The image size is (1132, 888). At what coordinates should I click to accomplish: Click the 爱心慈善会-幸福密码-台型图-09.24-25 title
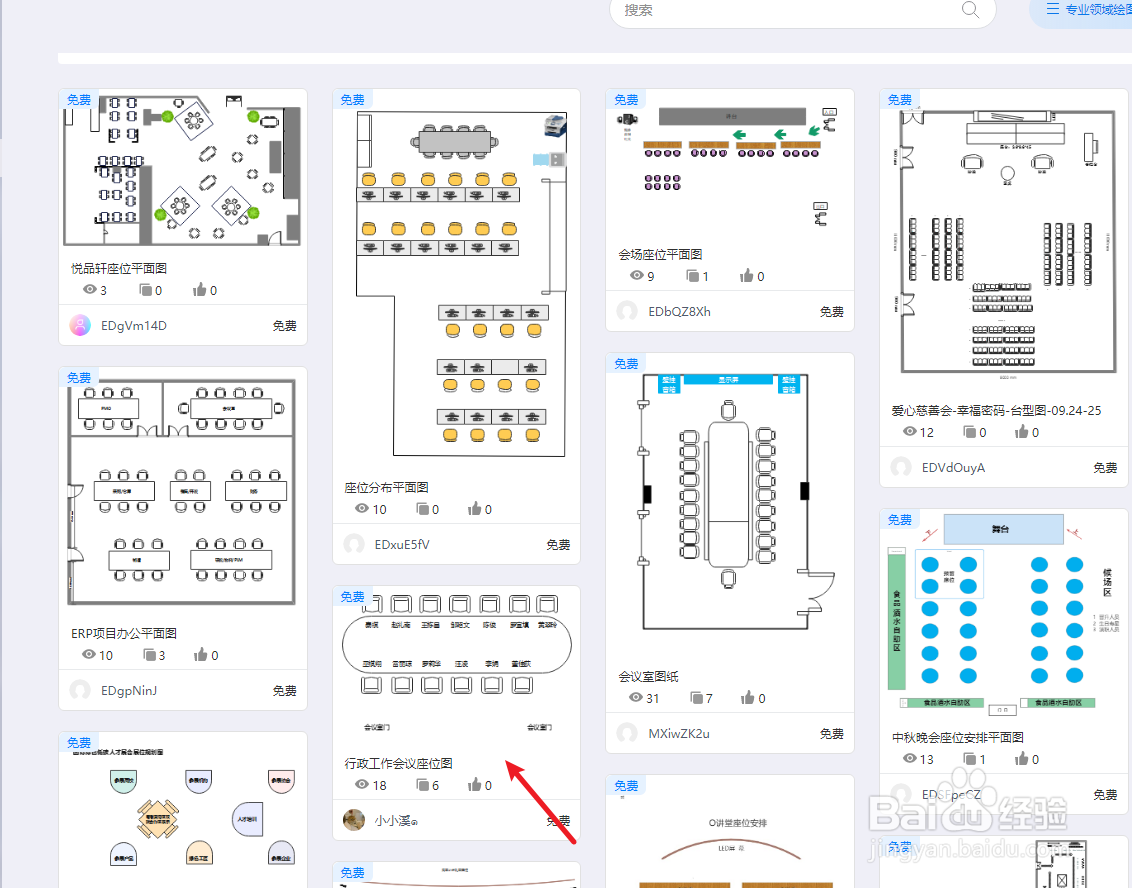click(x=996, y=410)
